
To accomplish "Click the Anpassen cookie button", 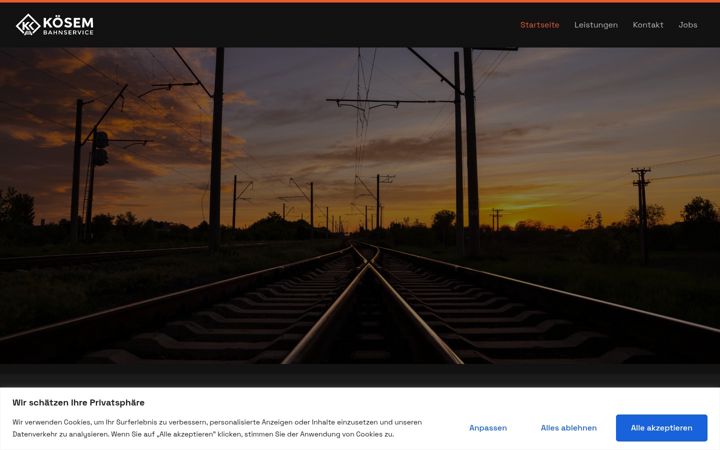I will click(488, 428).
